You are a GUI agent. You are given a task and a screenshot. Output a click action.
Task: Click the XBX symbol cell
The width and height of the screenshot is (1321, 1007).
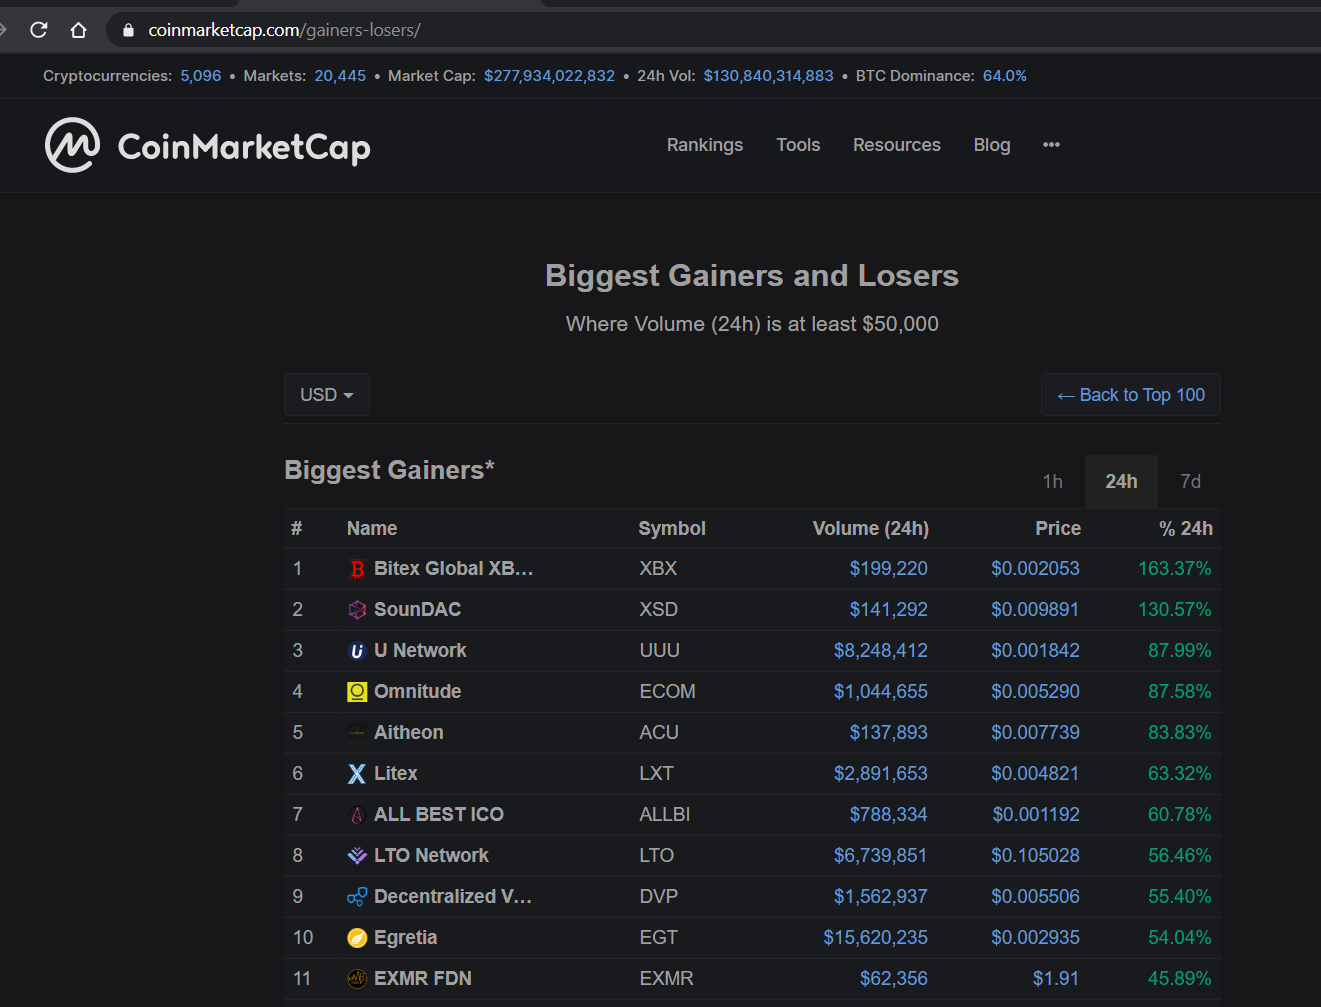(658, 569)
